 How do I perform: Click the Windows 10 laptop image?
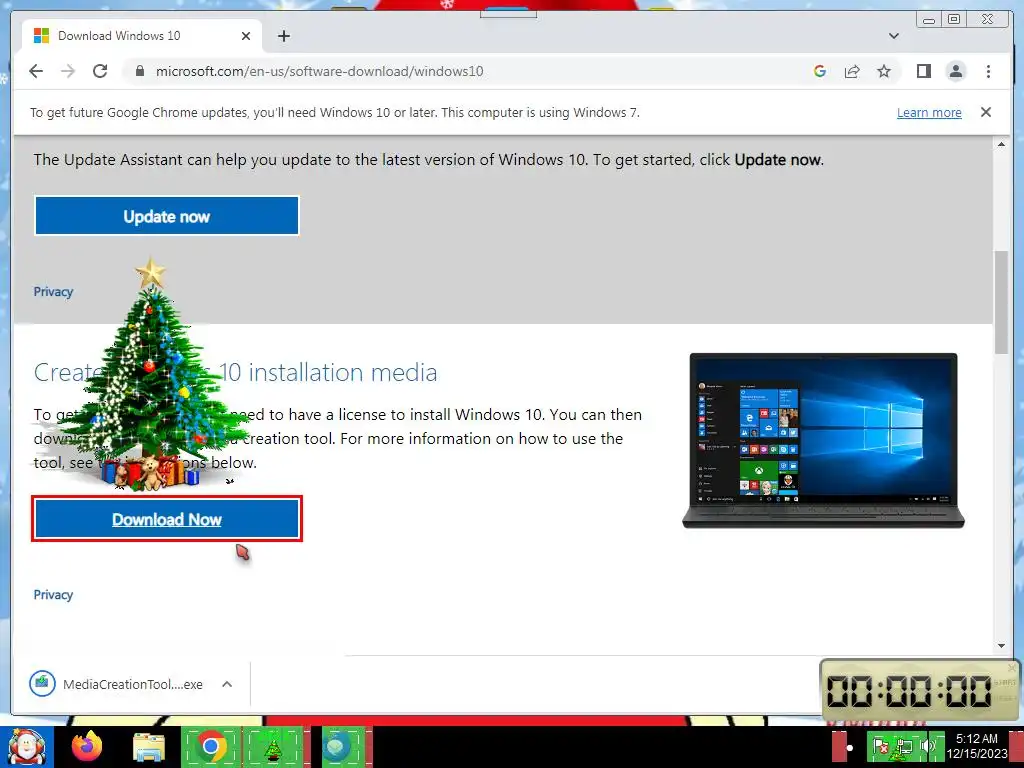[x=823, y=441]
